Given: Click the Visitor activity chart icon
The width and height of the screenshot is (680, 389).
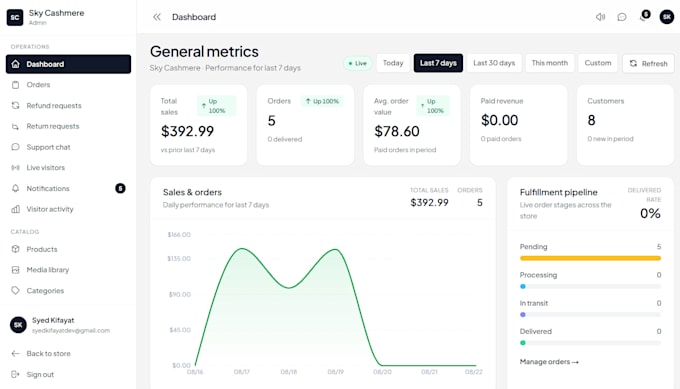Looking at the screenshot, I should 16,209.
